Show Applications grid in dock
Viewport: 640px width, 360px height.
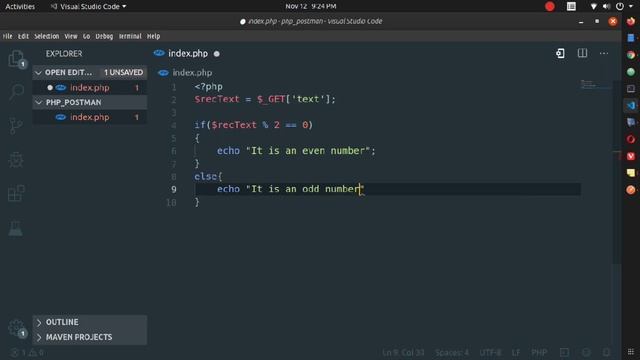[x=631, y=352]
